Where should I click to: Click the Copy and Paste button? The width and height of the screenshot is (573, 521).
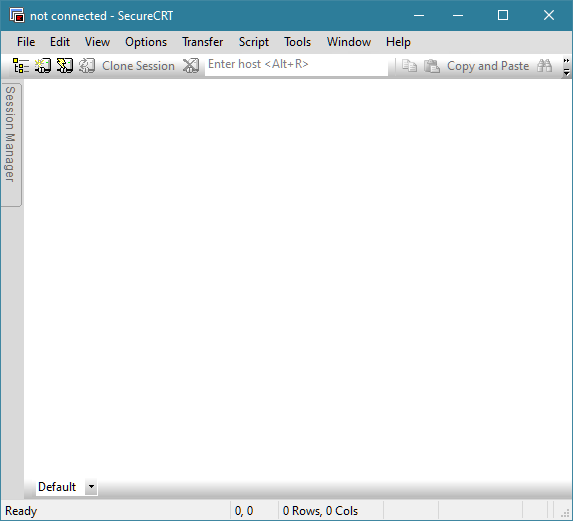(x=488, y=66)
